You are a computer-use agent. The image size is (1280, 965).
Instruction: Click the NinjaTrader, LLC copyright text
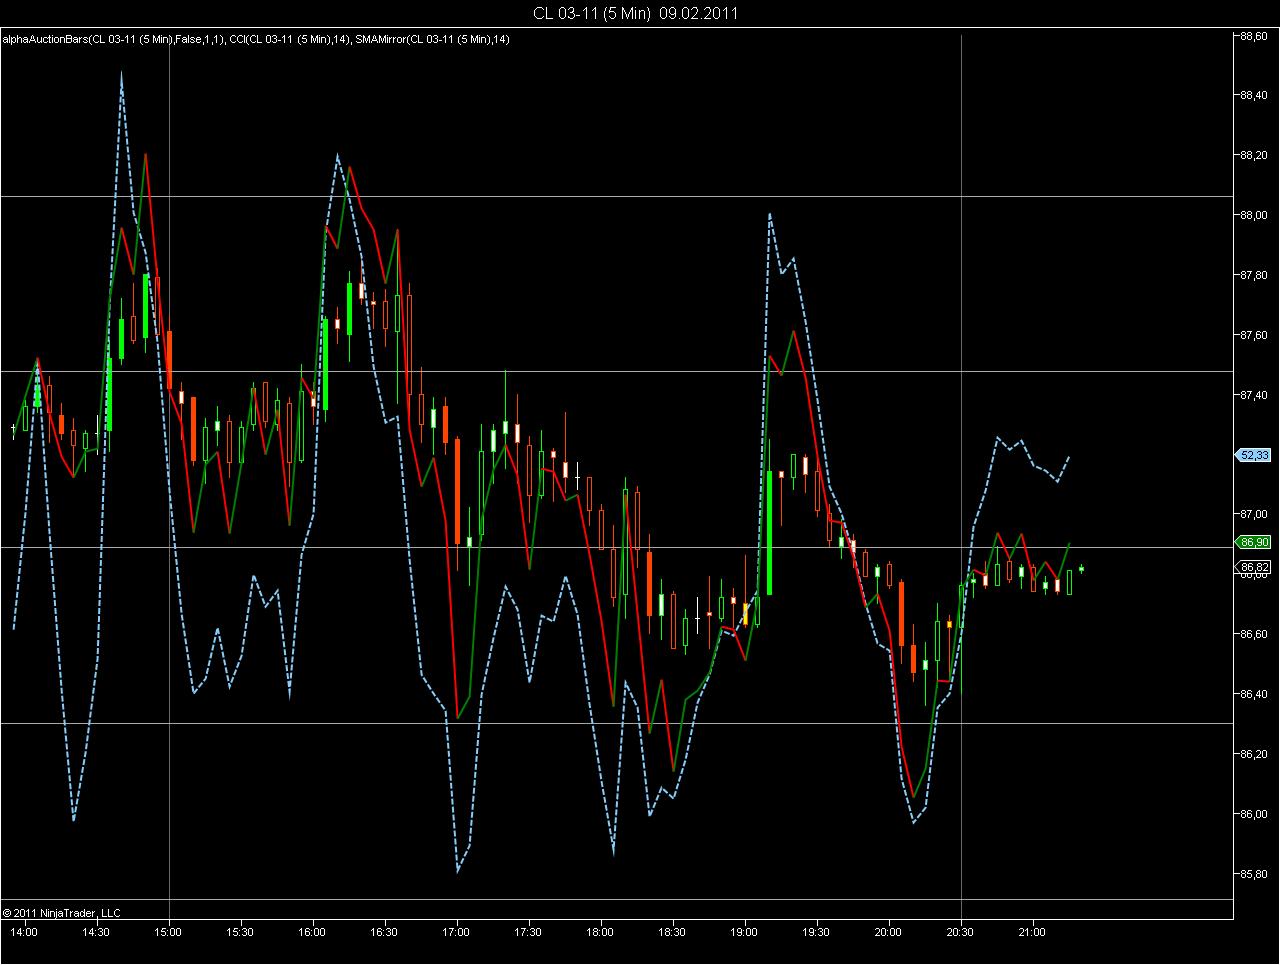[62, 912]
